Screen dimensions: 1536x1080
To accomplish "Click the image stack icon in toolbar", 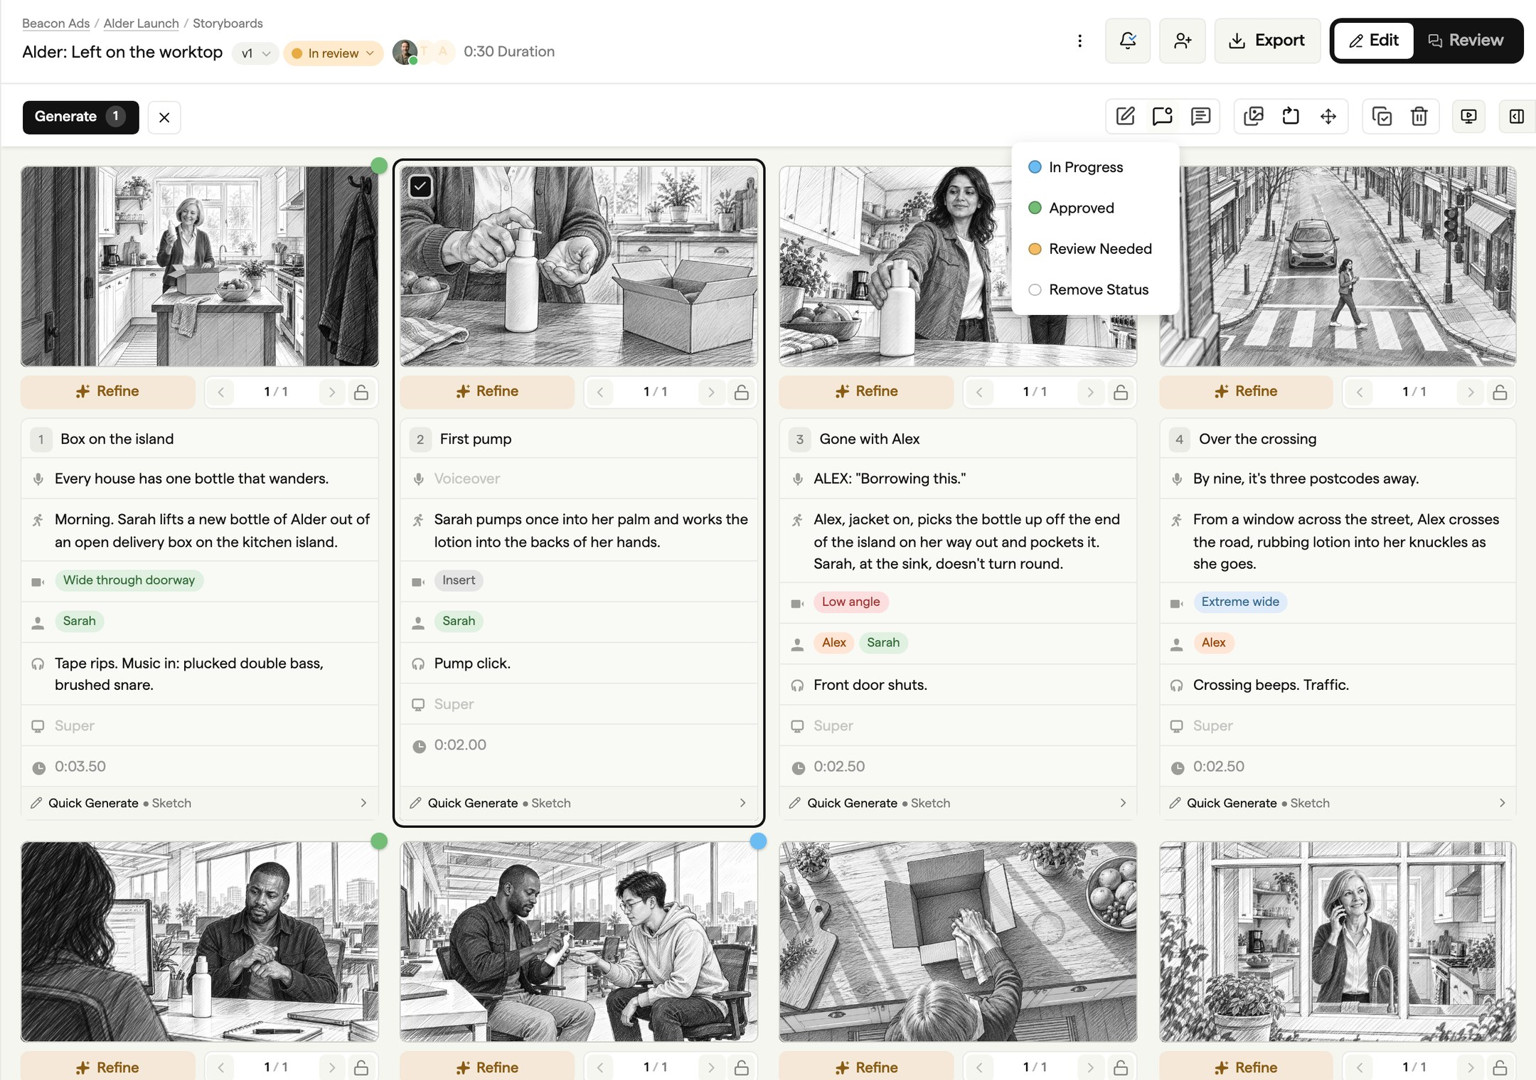I will coord(1253,117).
